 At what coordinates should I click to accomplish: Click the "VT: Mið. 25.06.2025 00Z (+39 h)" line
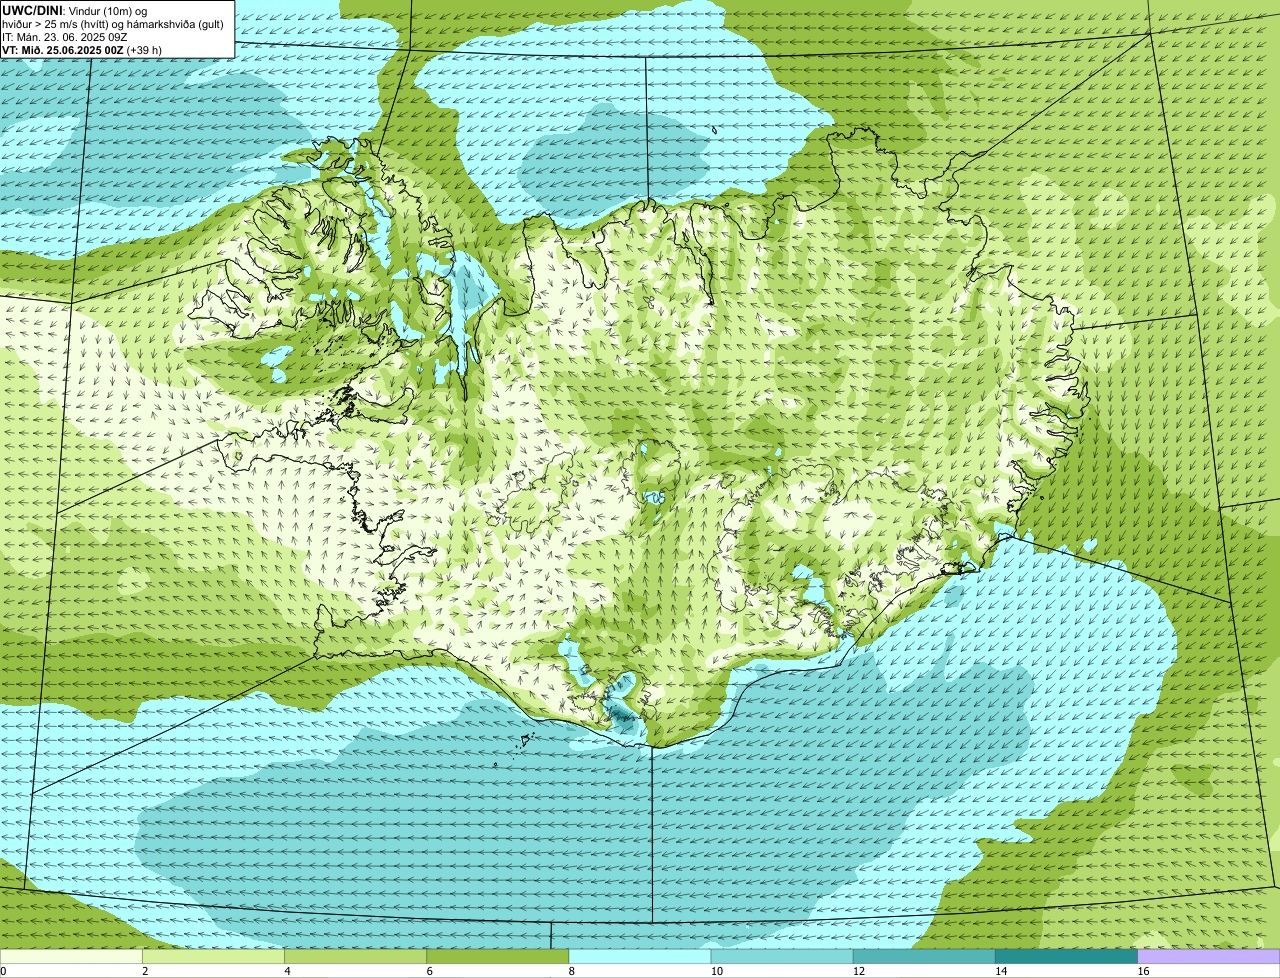pos(82,50)
